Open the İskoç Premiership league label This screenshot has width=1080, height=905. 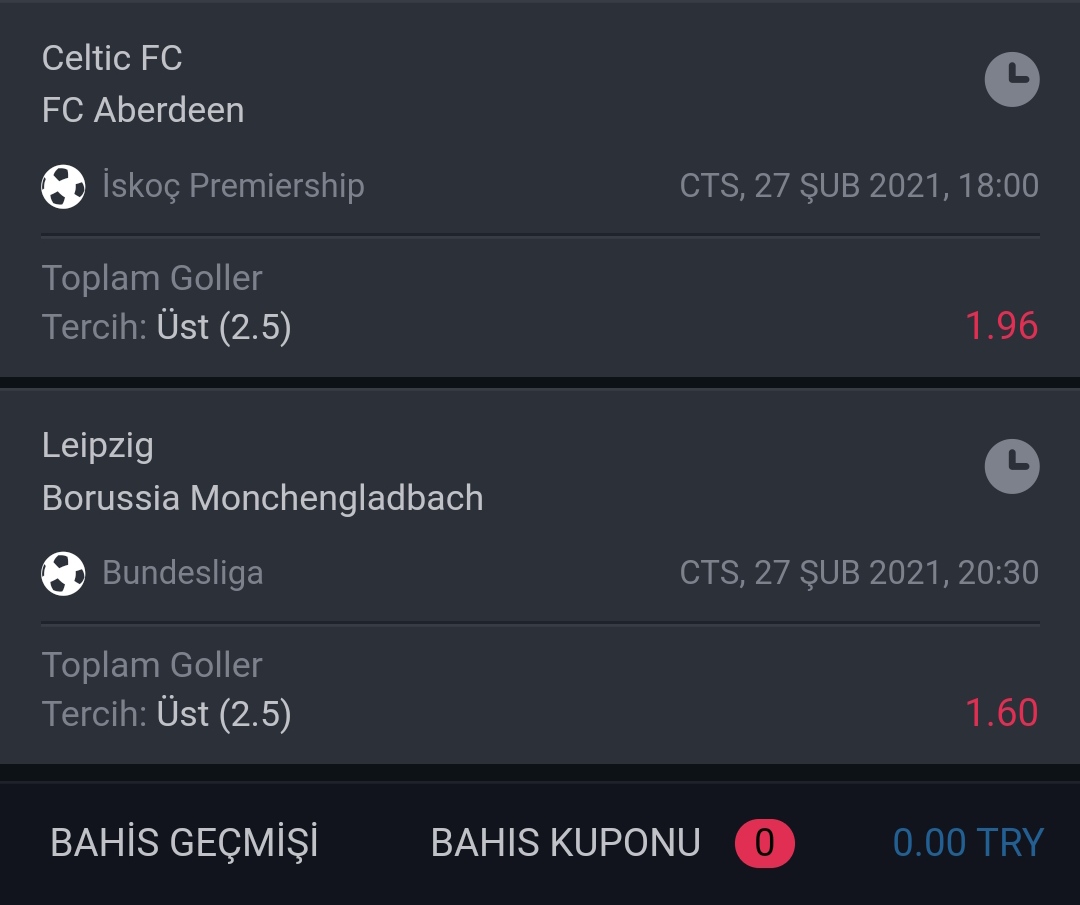[x=233, y=186]
